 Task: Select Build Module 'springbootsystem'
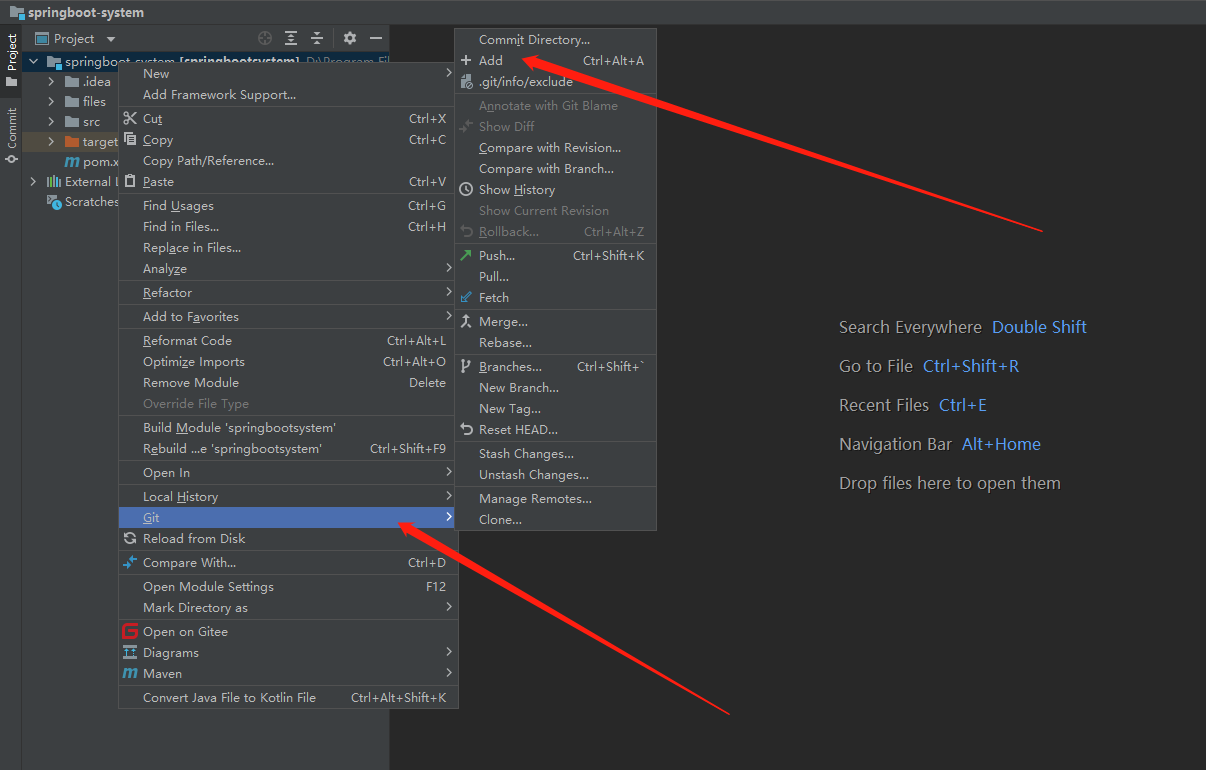click(288, 428)
